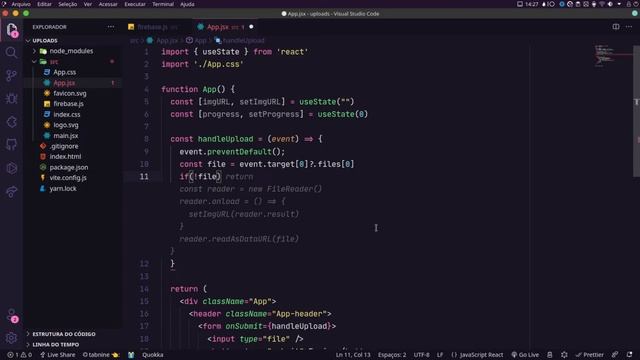Open firebase.js in the explorer tree

(69, 104)
